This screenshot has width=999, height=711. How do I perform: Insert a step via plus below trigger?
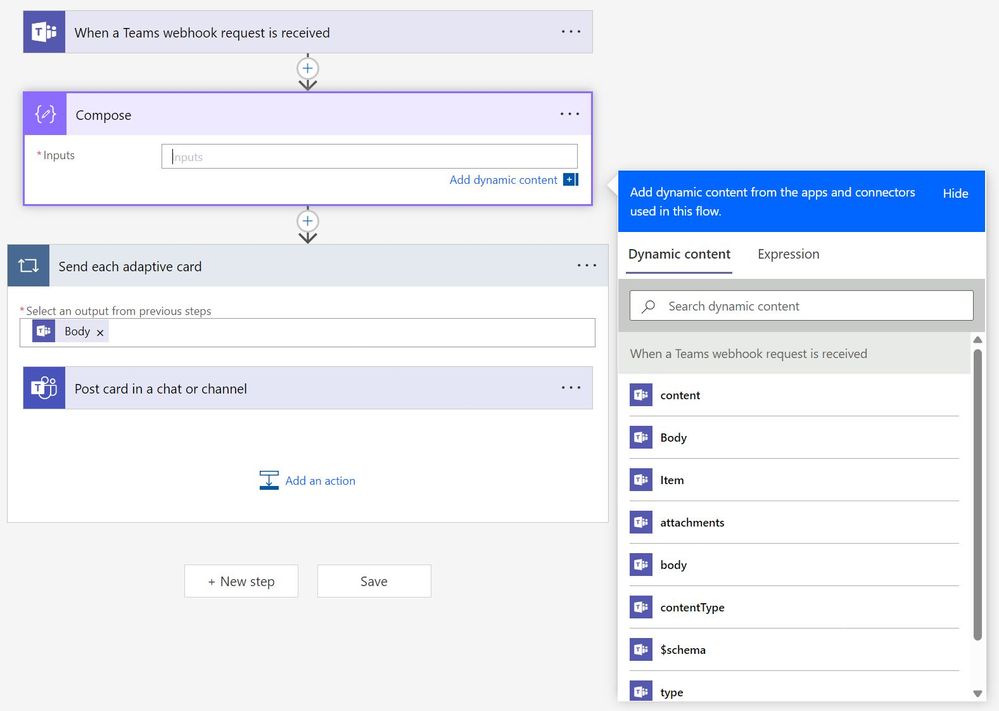[x=308, y=68]
